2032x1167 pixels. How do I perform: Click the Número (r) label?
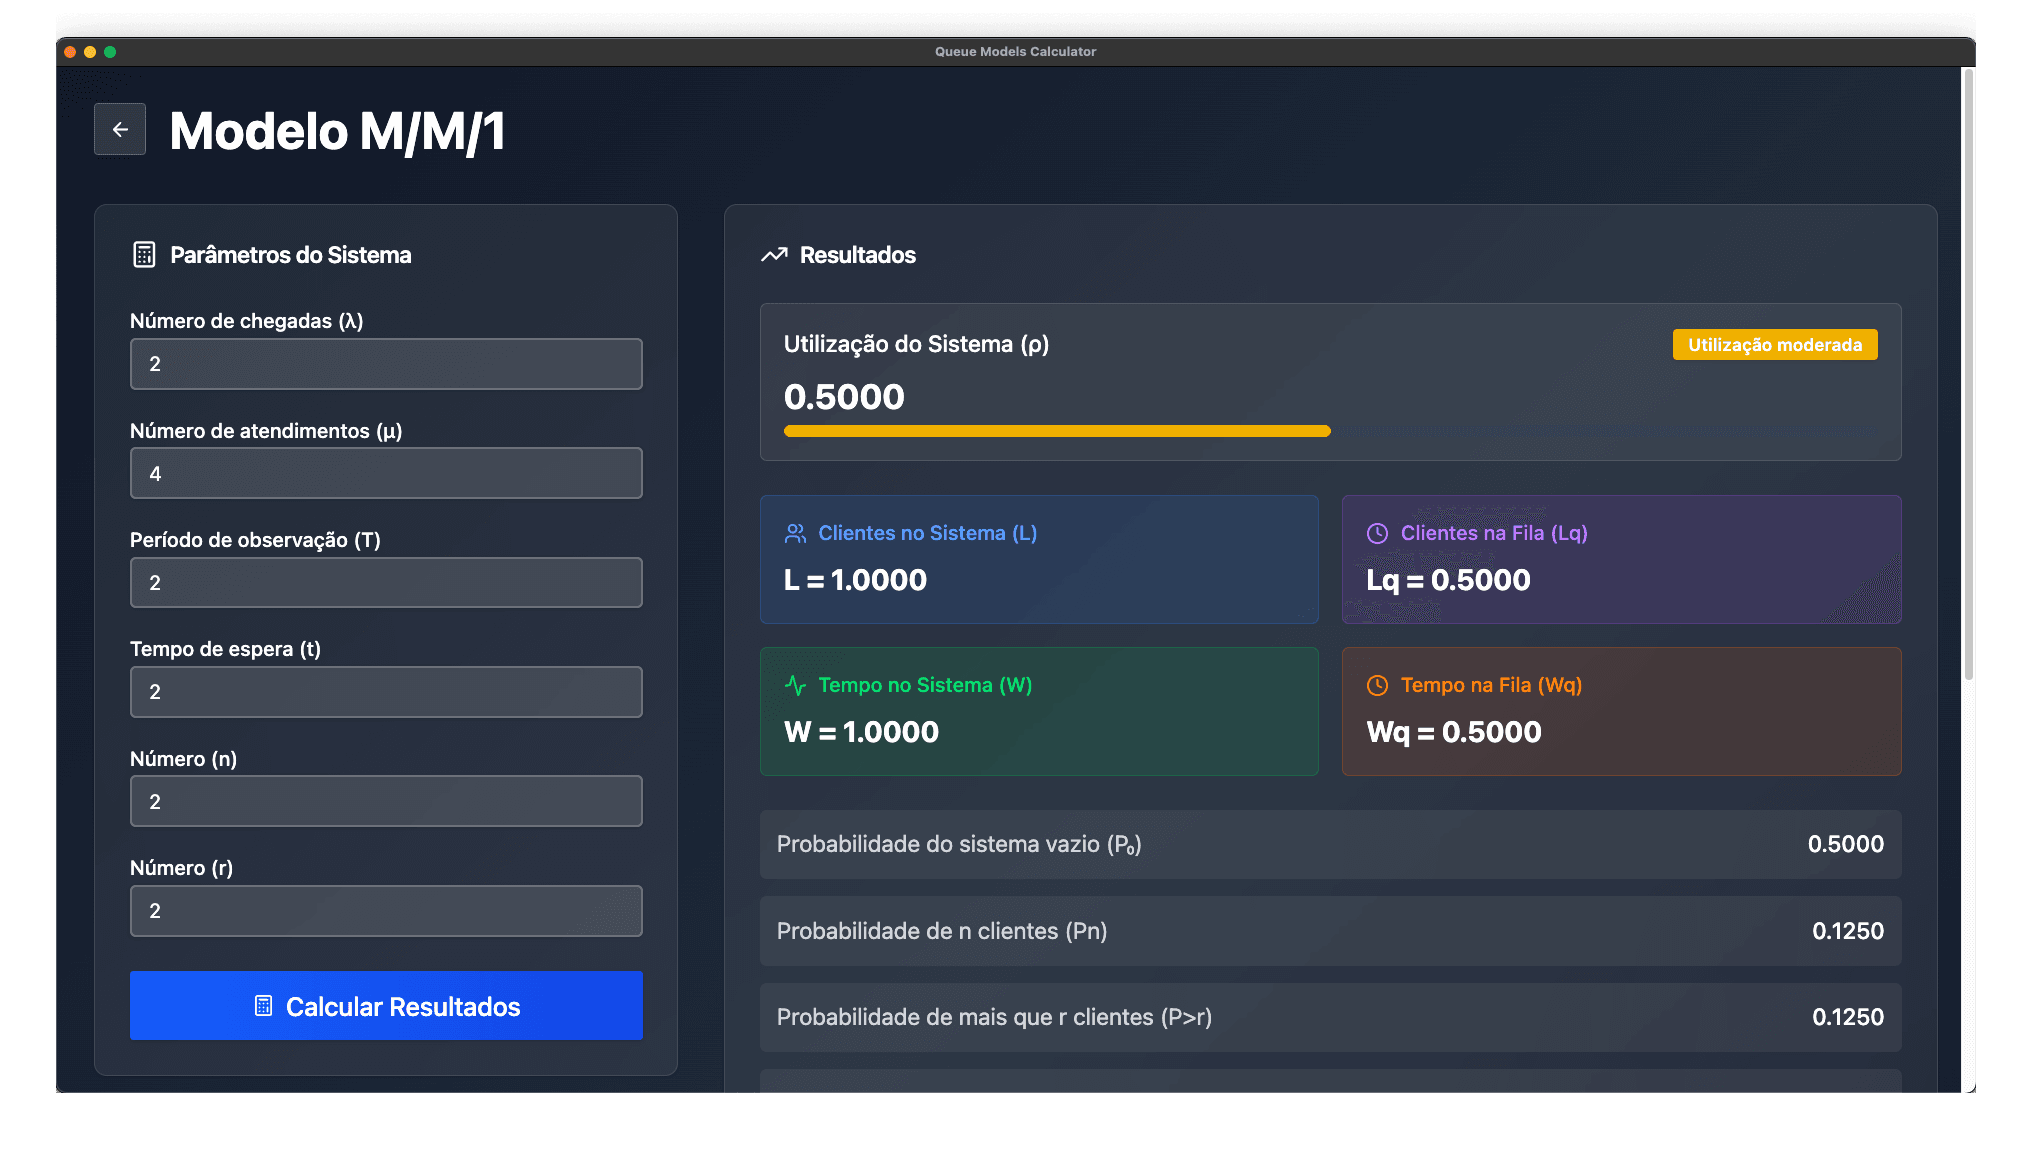click(181, 868)
